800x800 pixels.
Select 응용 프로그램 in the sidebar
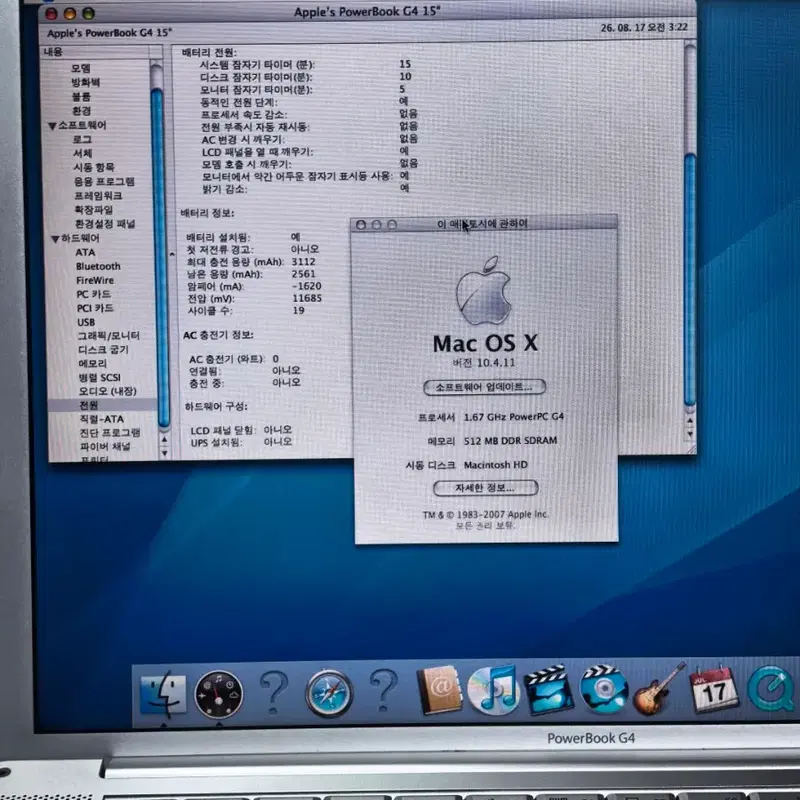click(x=105, y=182)
